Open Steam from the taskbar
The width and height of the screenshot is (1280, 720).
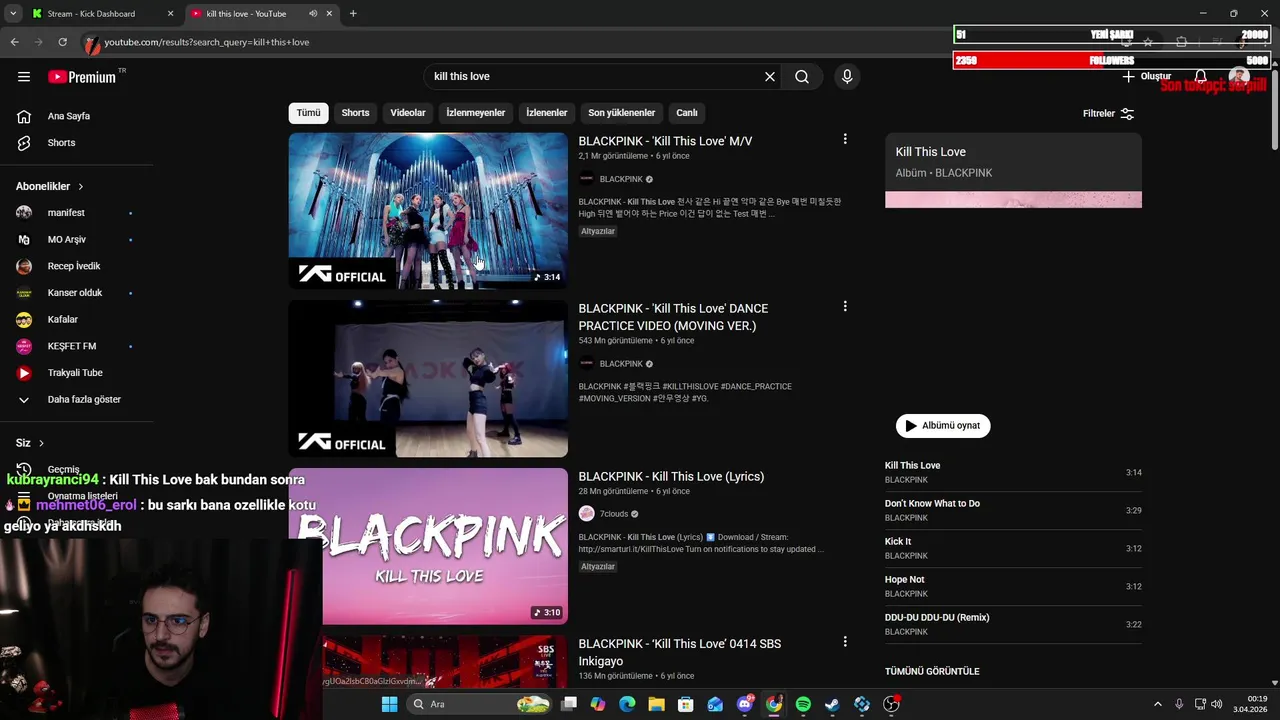832,704
